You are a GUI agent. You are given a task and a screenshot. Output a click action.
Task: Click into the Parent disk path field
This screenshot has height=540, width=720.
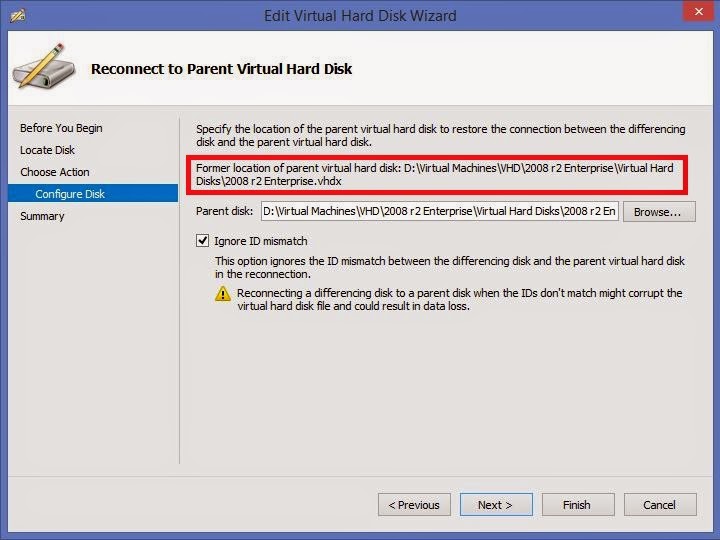click(x=440, y=211)
